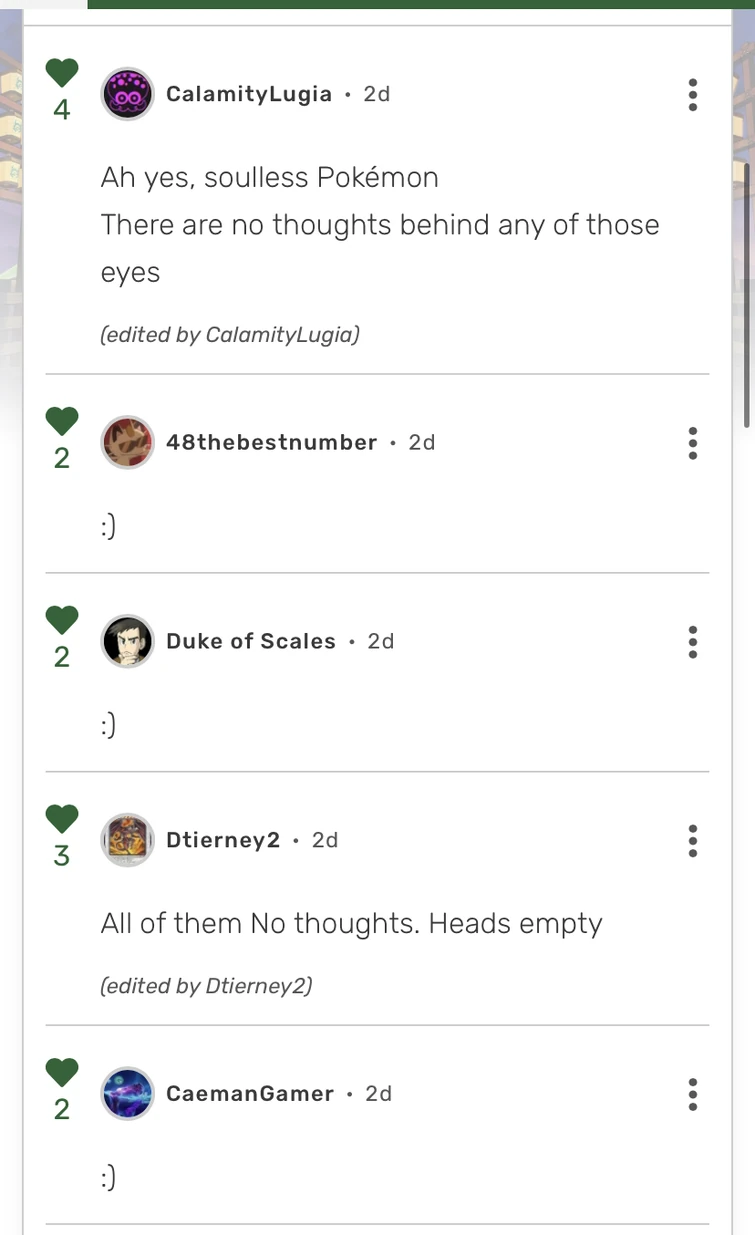Screen dimensions: 755x1235
Task: Click the Dtierney2 username
Action: pyautogui.click(x=223, y=840)
